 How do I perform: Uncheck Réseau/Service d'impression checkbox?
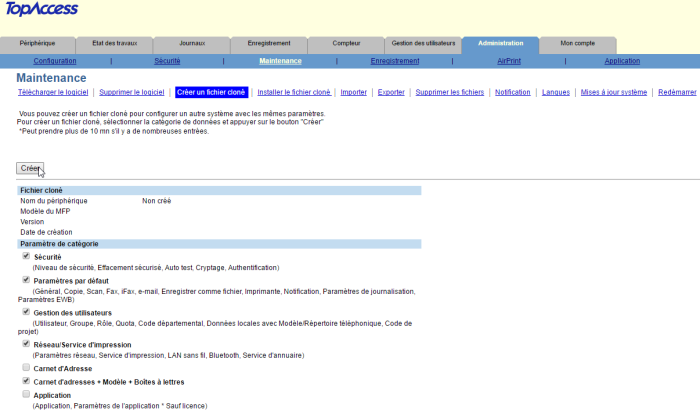26,344
